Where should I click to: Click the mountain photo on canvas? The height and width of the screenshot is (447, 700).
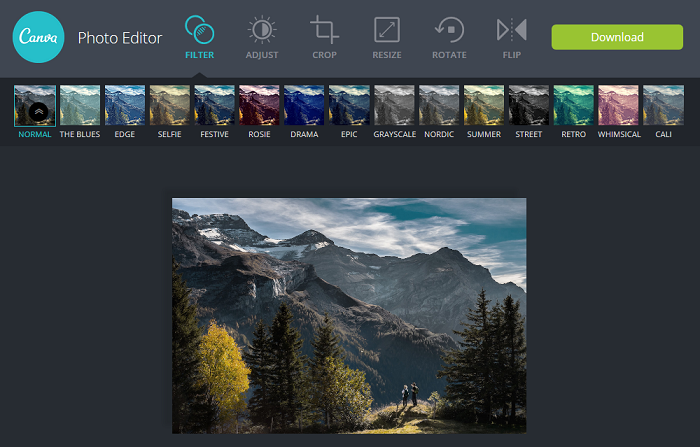(349, 316)
